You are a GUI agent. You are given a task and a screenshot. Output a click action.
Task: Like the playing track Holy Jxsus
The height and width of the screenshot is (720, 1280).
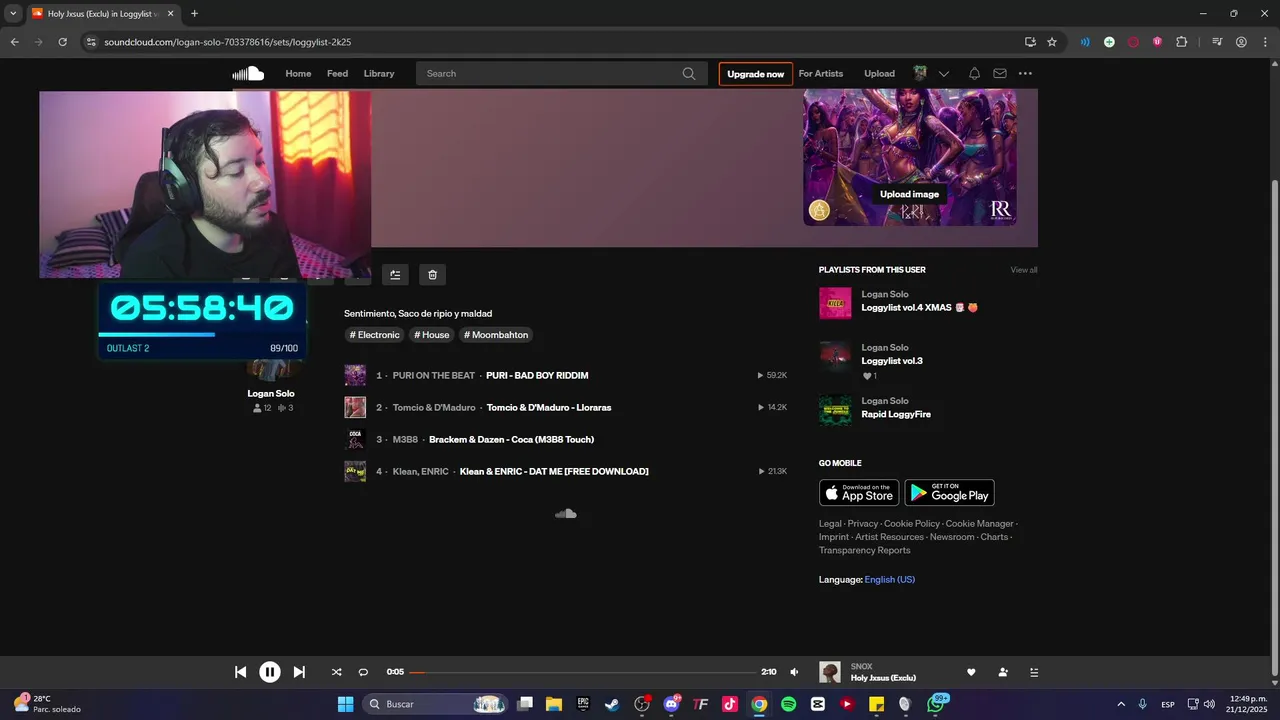coord(971,672)
